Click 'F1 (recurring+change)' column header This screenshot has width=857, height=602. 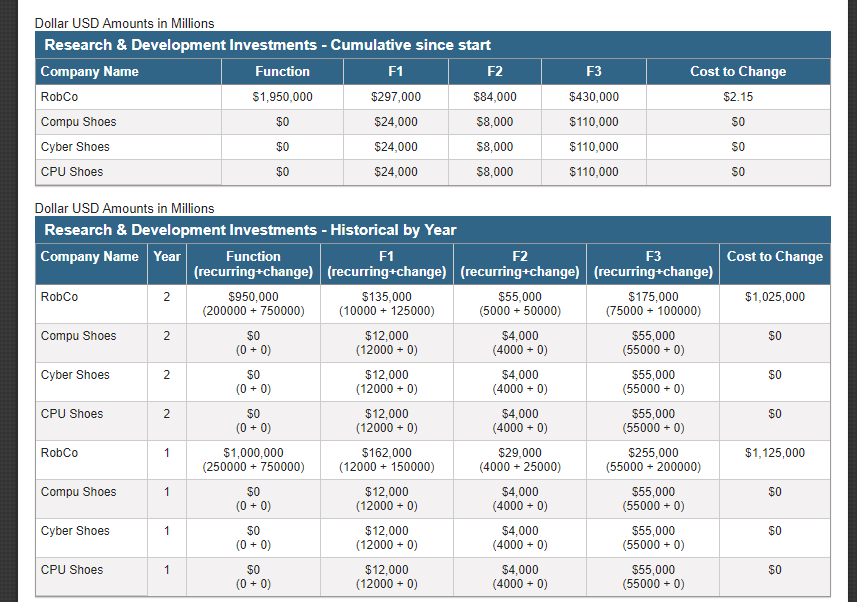(x=386, y=264)
